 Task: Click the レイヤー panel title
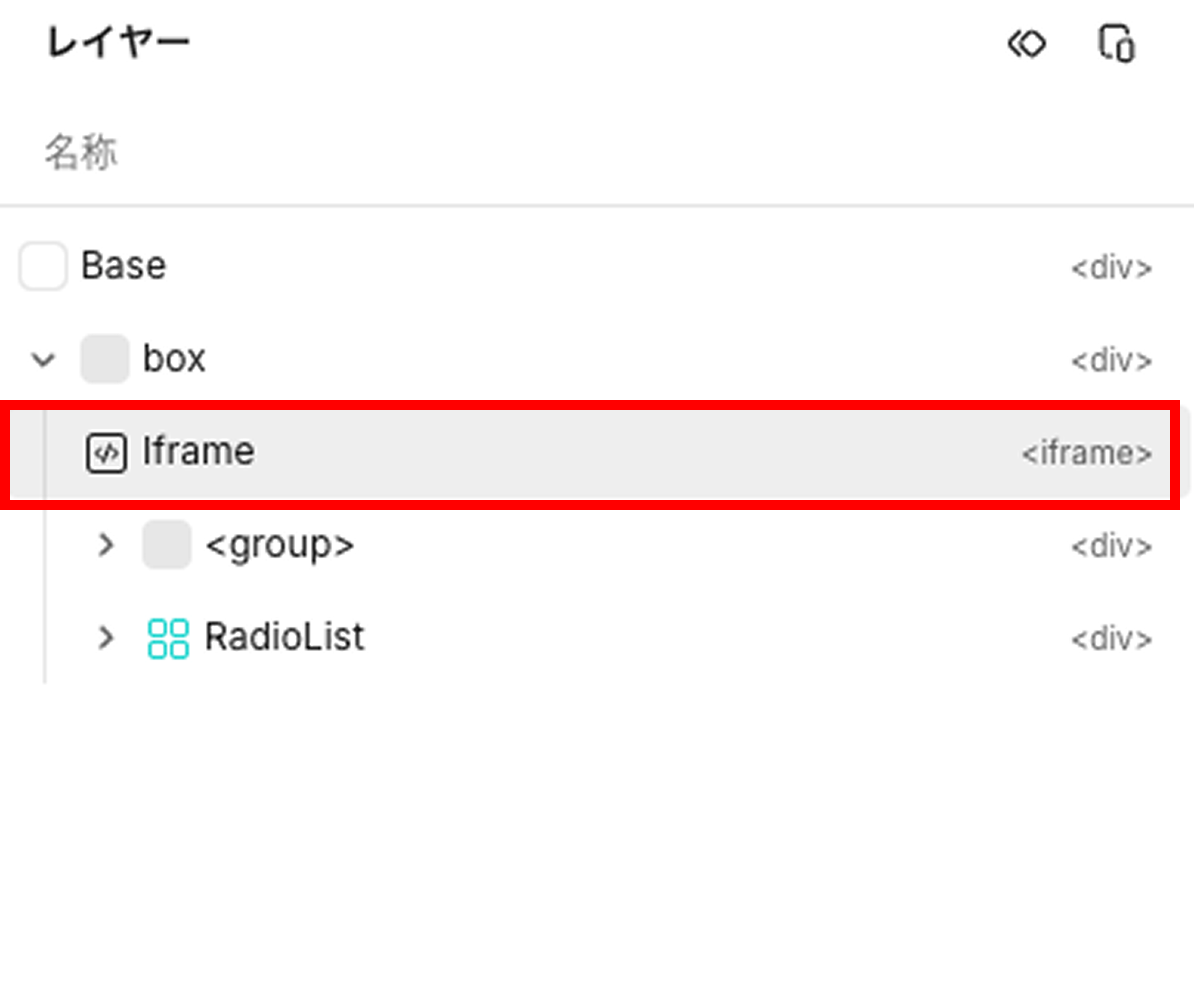pyautogui.click(x=118, y=43)
